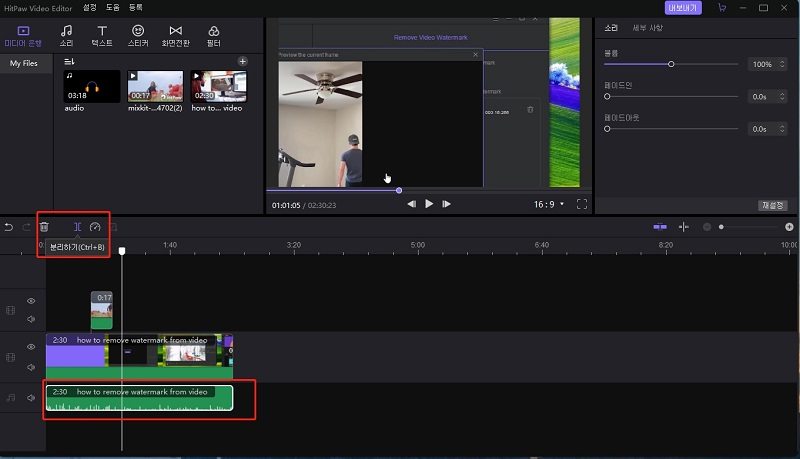Viewport: 800px width, 459px height.
Task: Click the speed gauge icon in timeline toolbar
Action: click(x=95, y=227)
